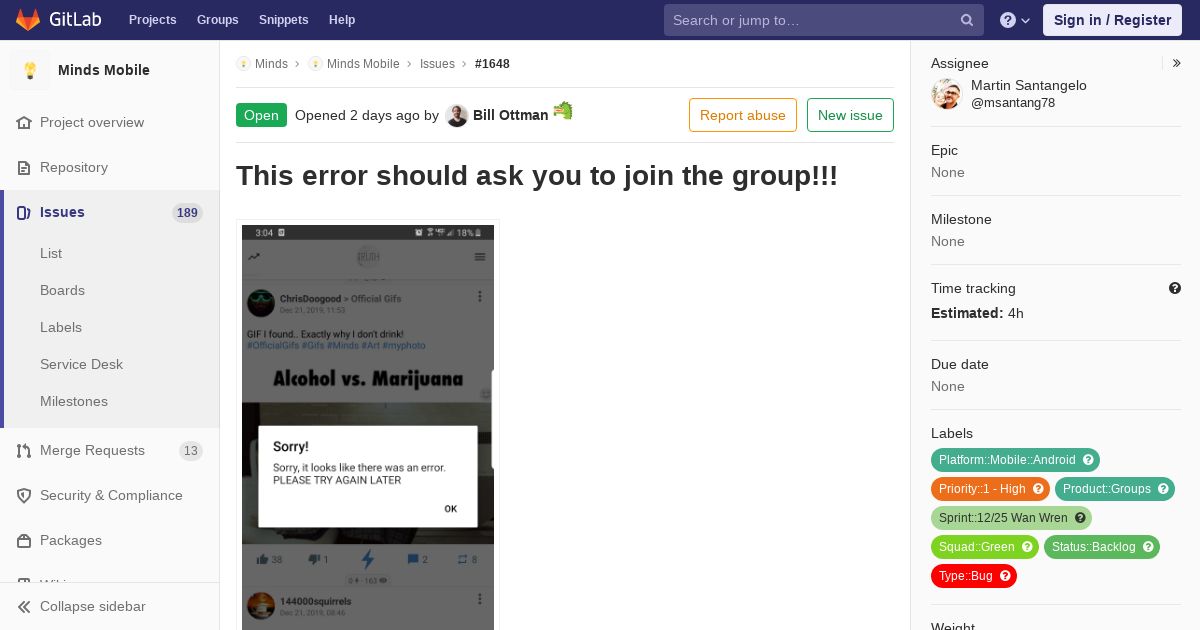Image resolution: width=1200 pixels, height=630 pixels.
Task: Click the Repository sidebar label
Action: (74, 167)
